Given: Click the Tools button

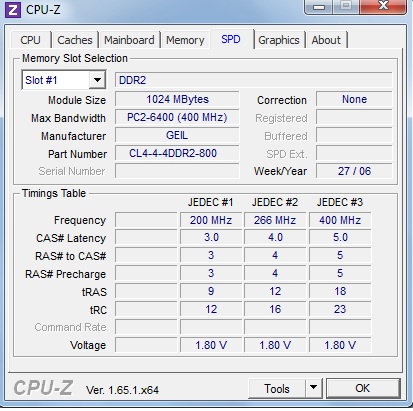Looking at the screenshot, I should (277, 388).
